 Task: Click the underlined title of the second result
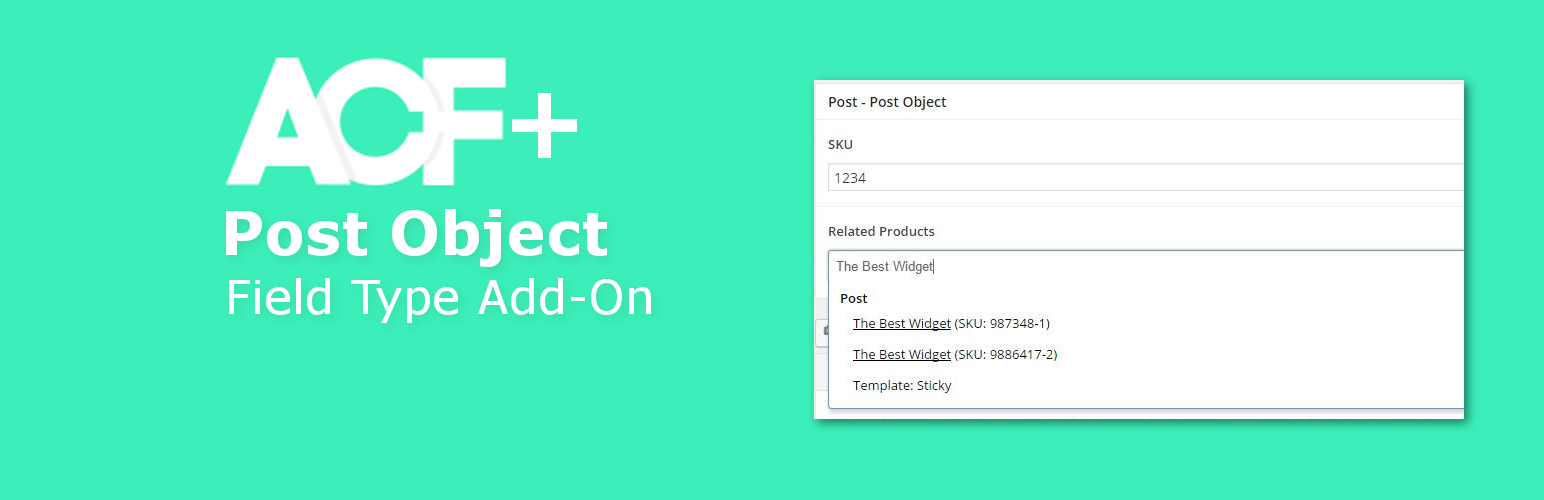pyautogui.click(x=901, y=355)
